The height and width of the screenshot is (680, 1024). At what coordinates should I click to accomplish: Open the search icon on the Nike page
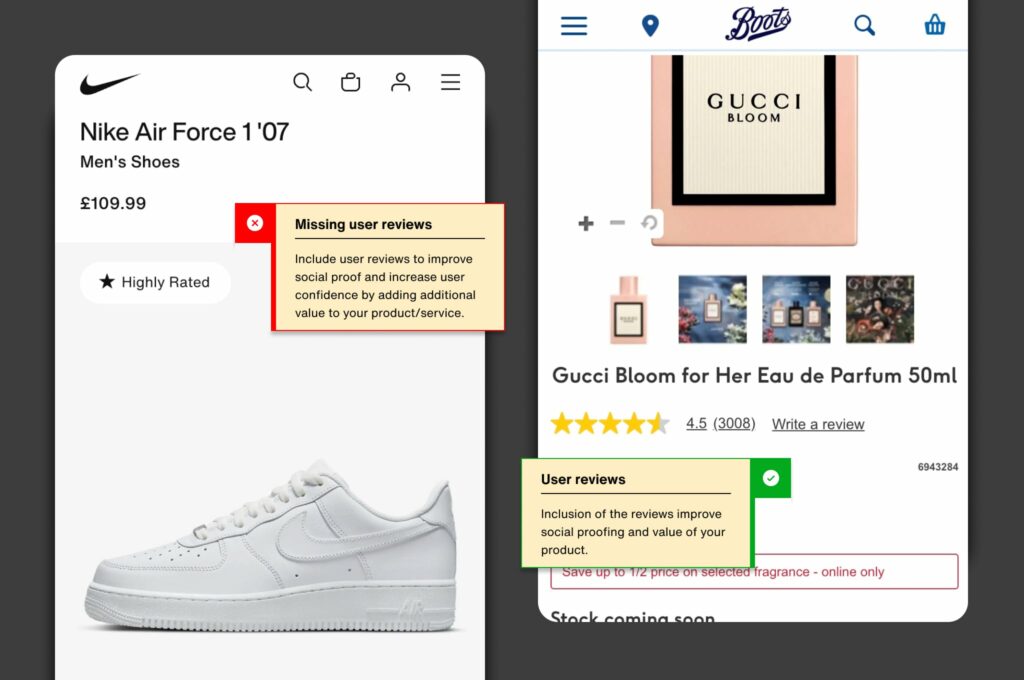(x=302, y=82)
